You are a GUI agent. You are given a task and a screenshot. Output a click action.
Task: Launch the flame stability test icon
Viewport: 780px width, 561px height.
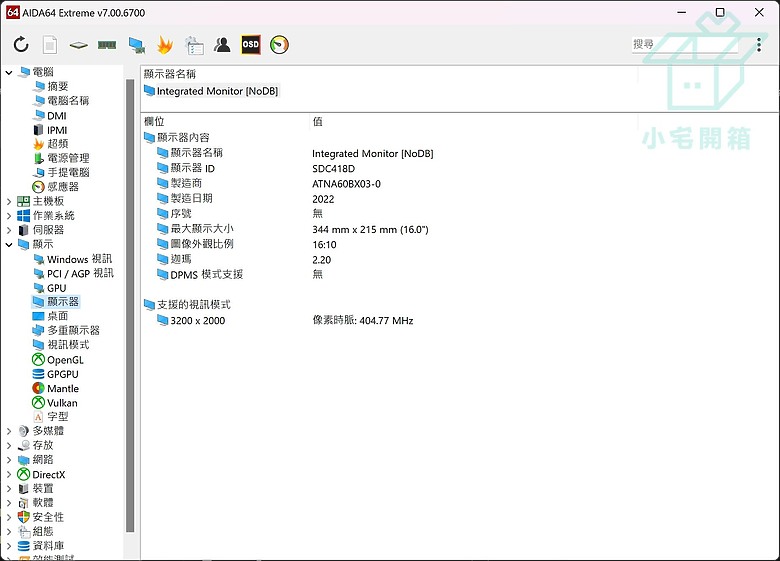coord(165,45)
